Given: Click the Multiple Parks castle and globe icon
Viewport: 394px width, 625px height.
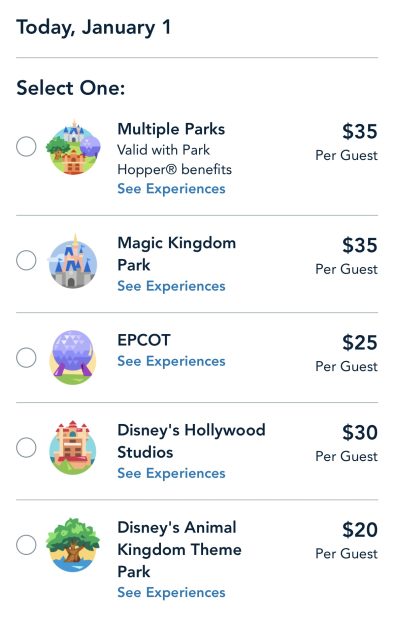Looking at the screenshot, I should pos(73,147).
